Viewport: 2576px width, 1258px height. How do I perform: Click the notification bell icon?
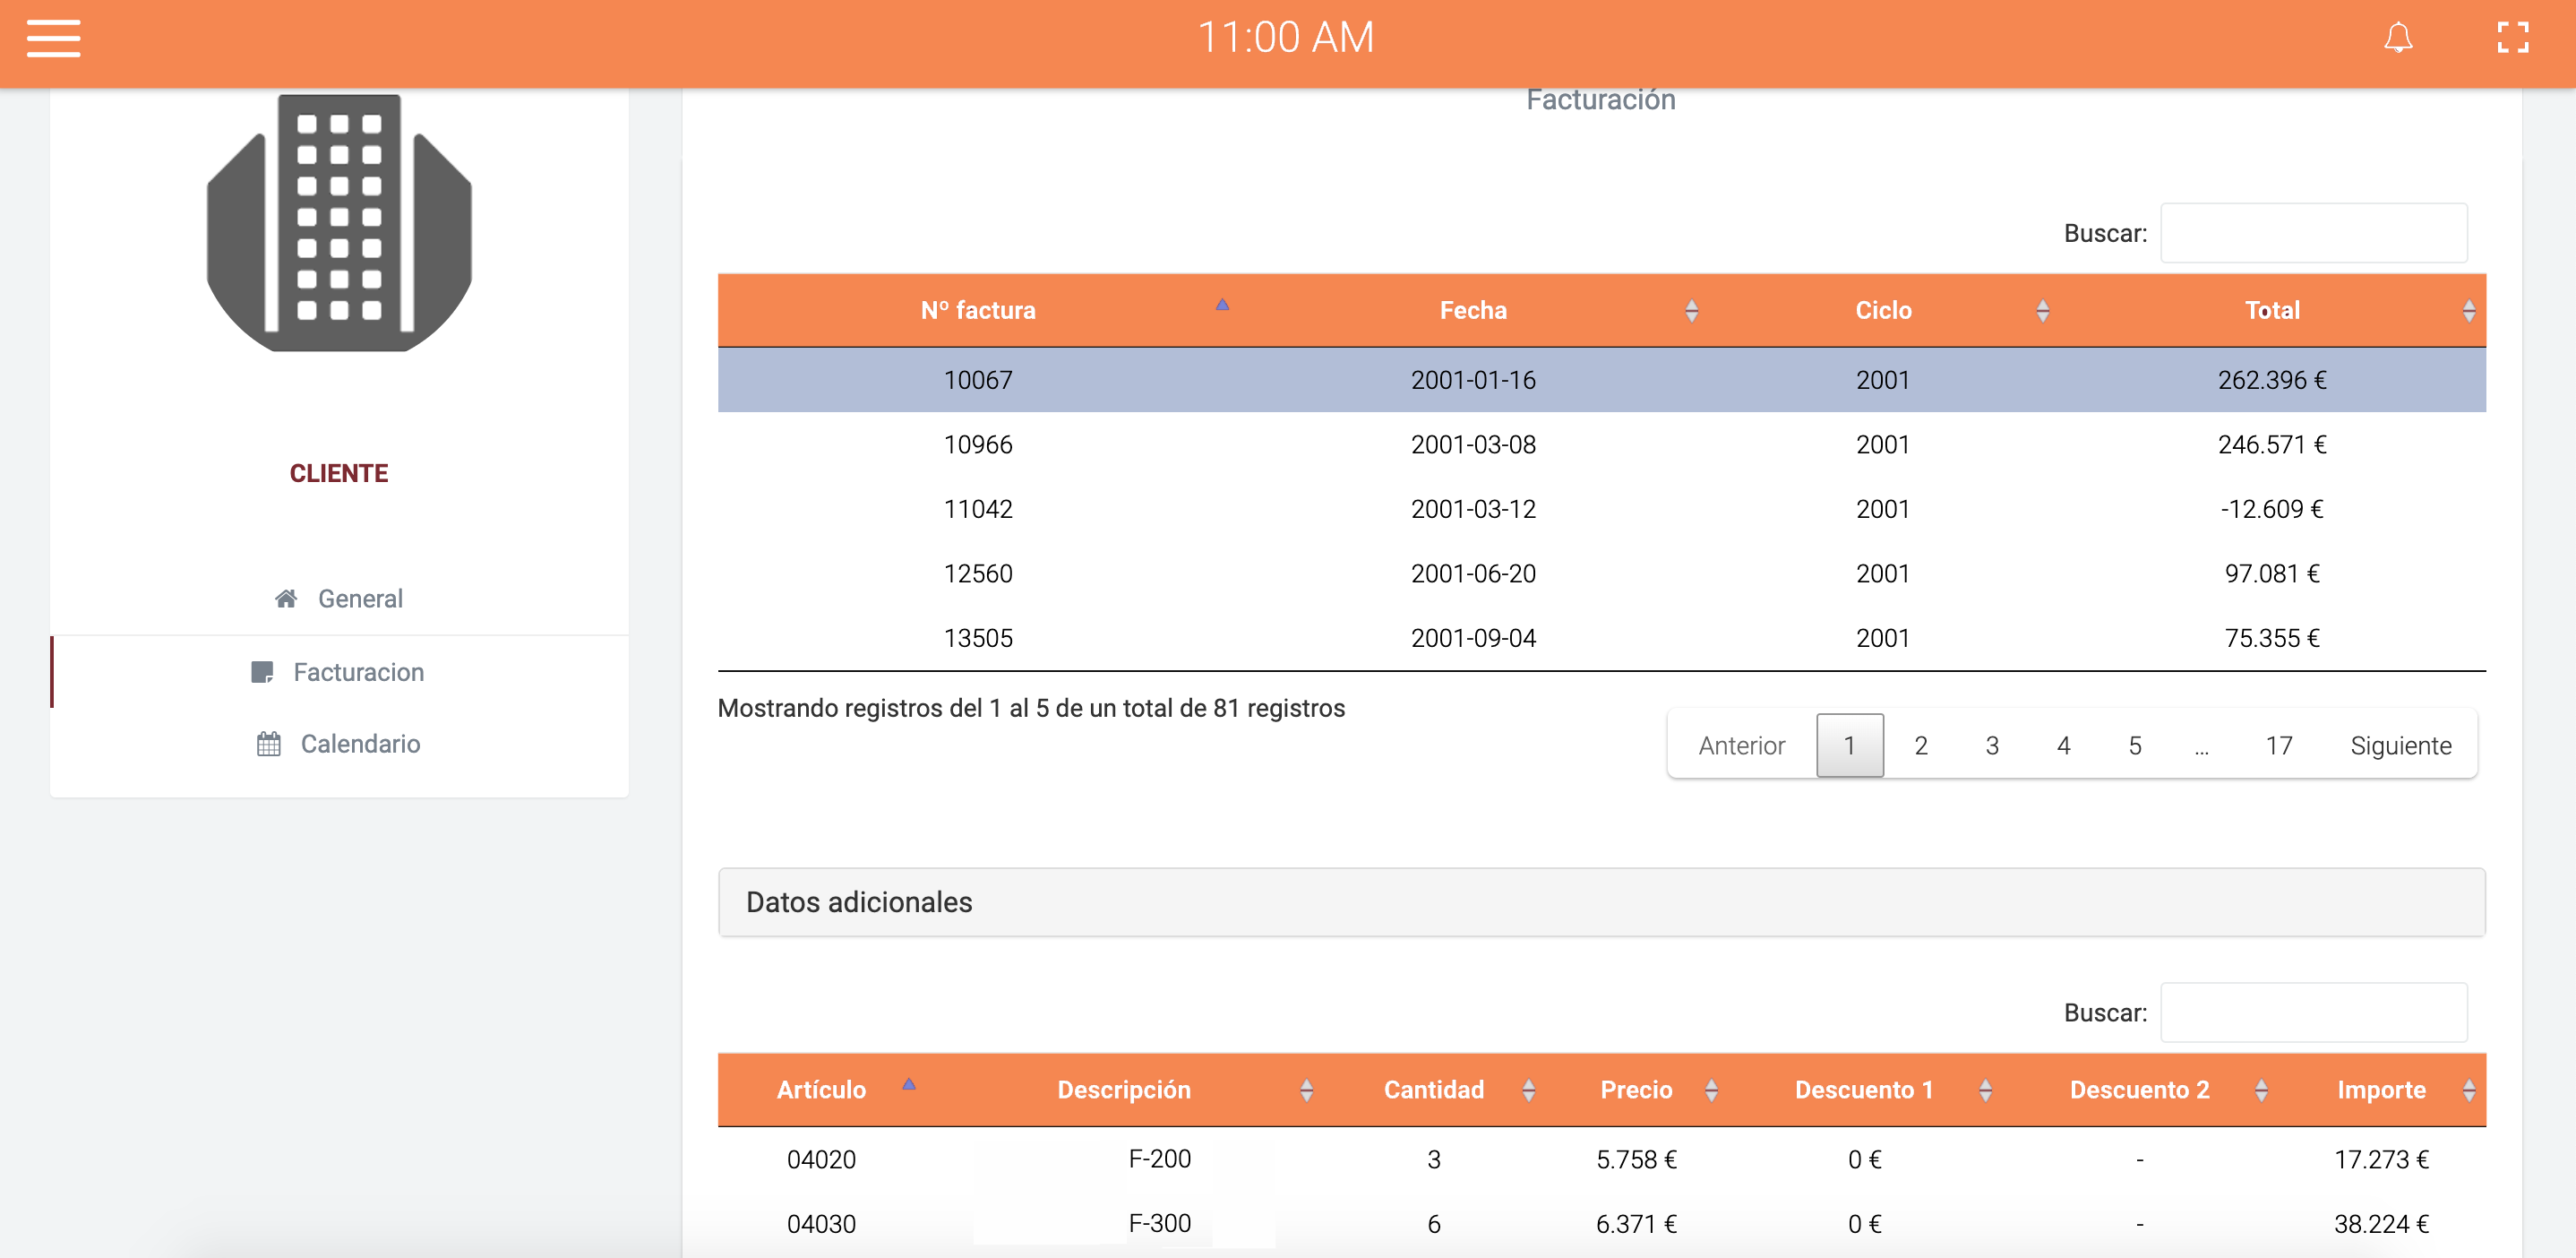tap(2397, 38)
